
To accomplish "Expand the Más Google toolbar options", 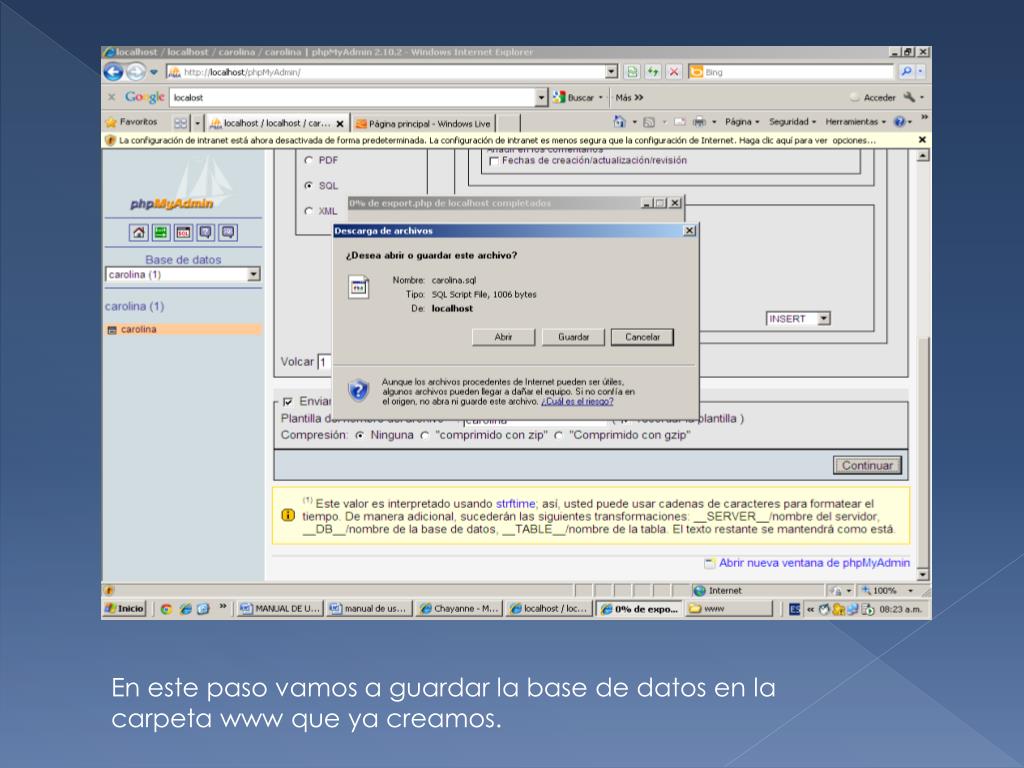I will coord(629,97).
